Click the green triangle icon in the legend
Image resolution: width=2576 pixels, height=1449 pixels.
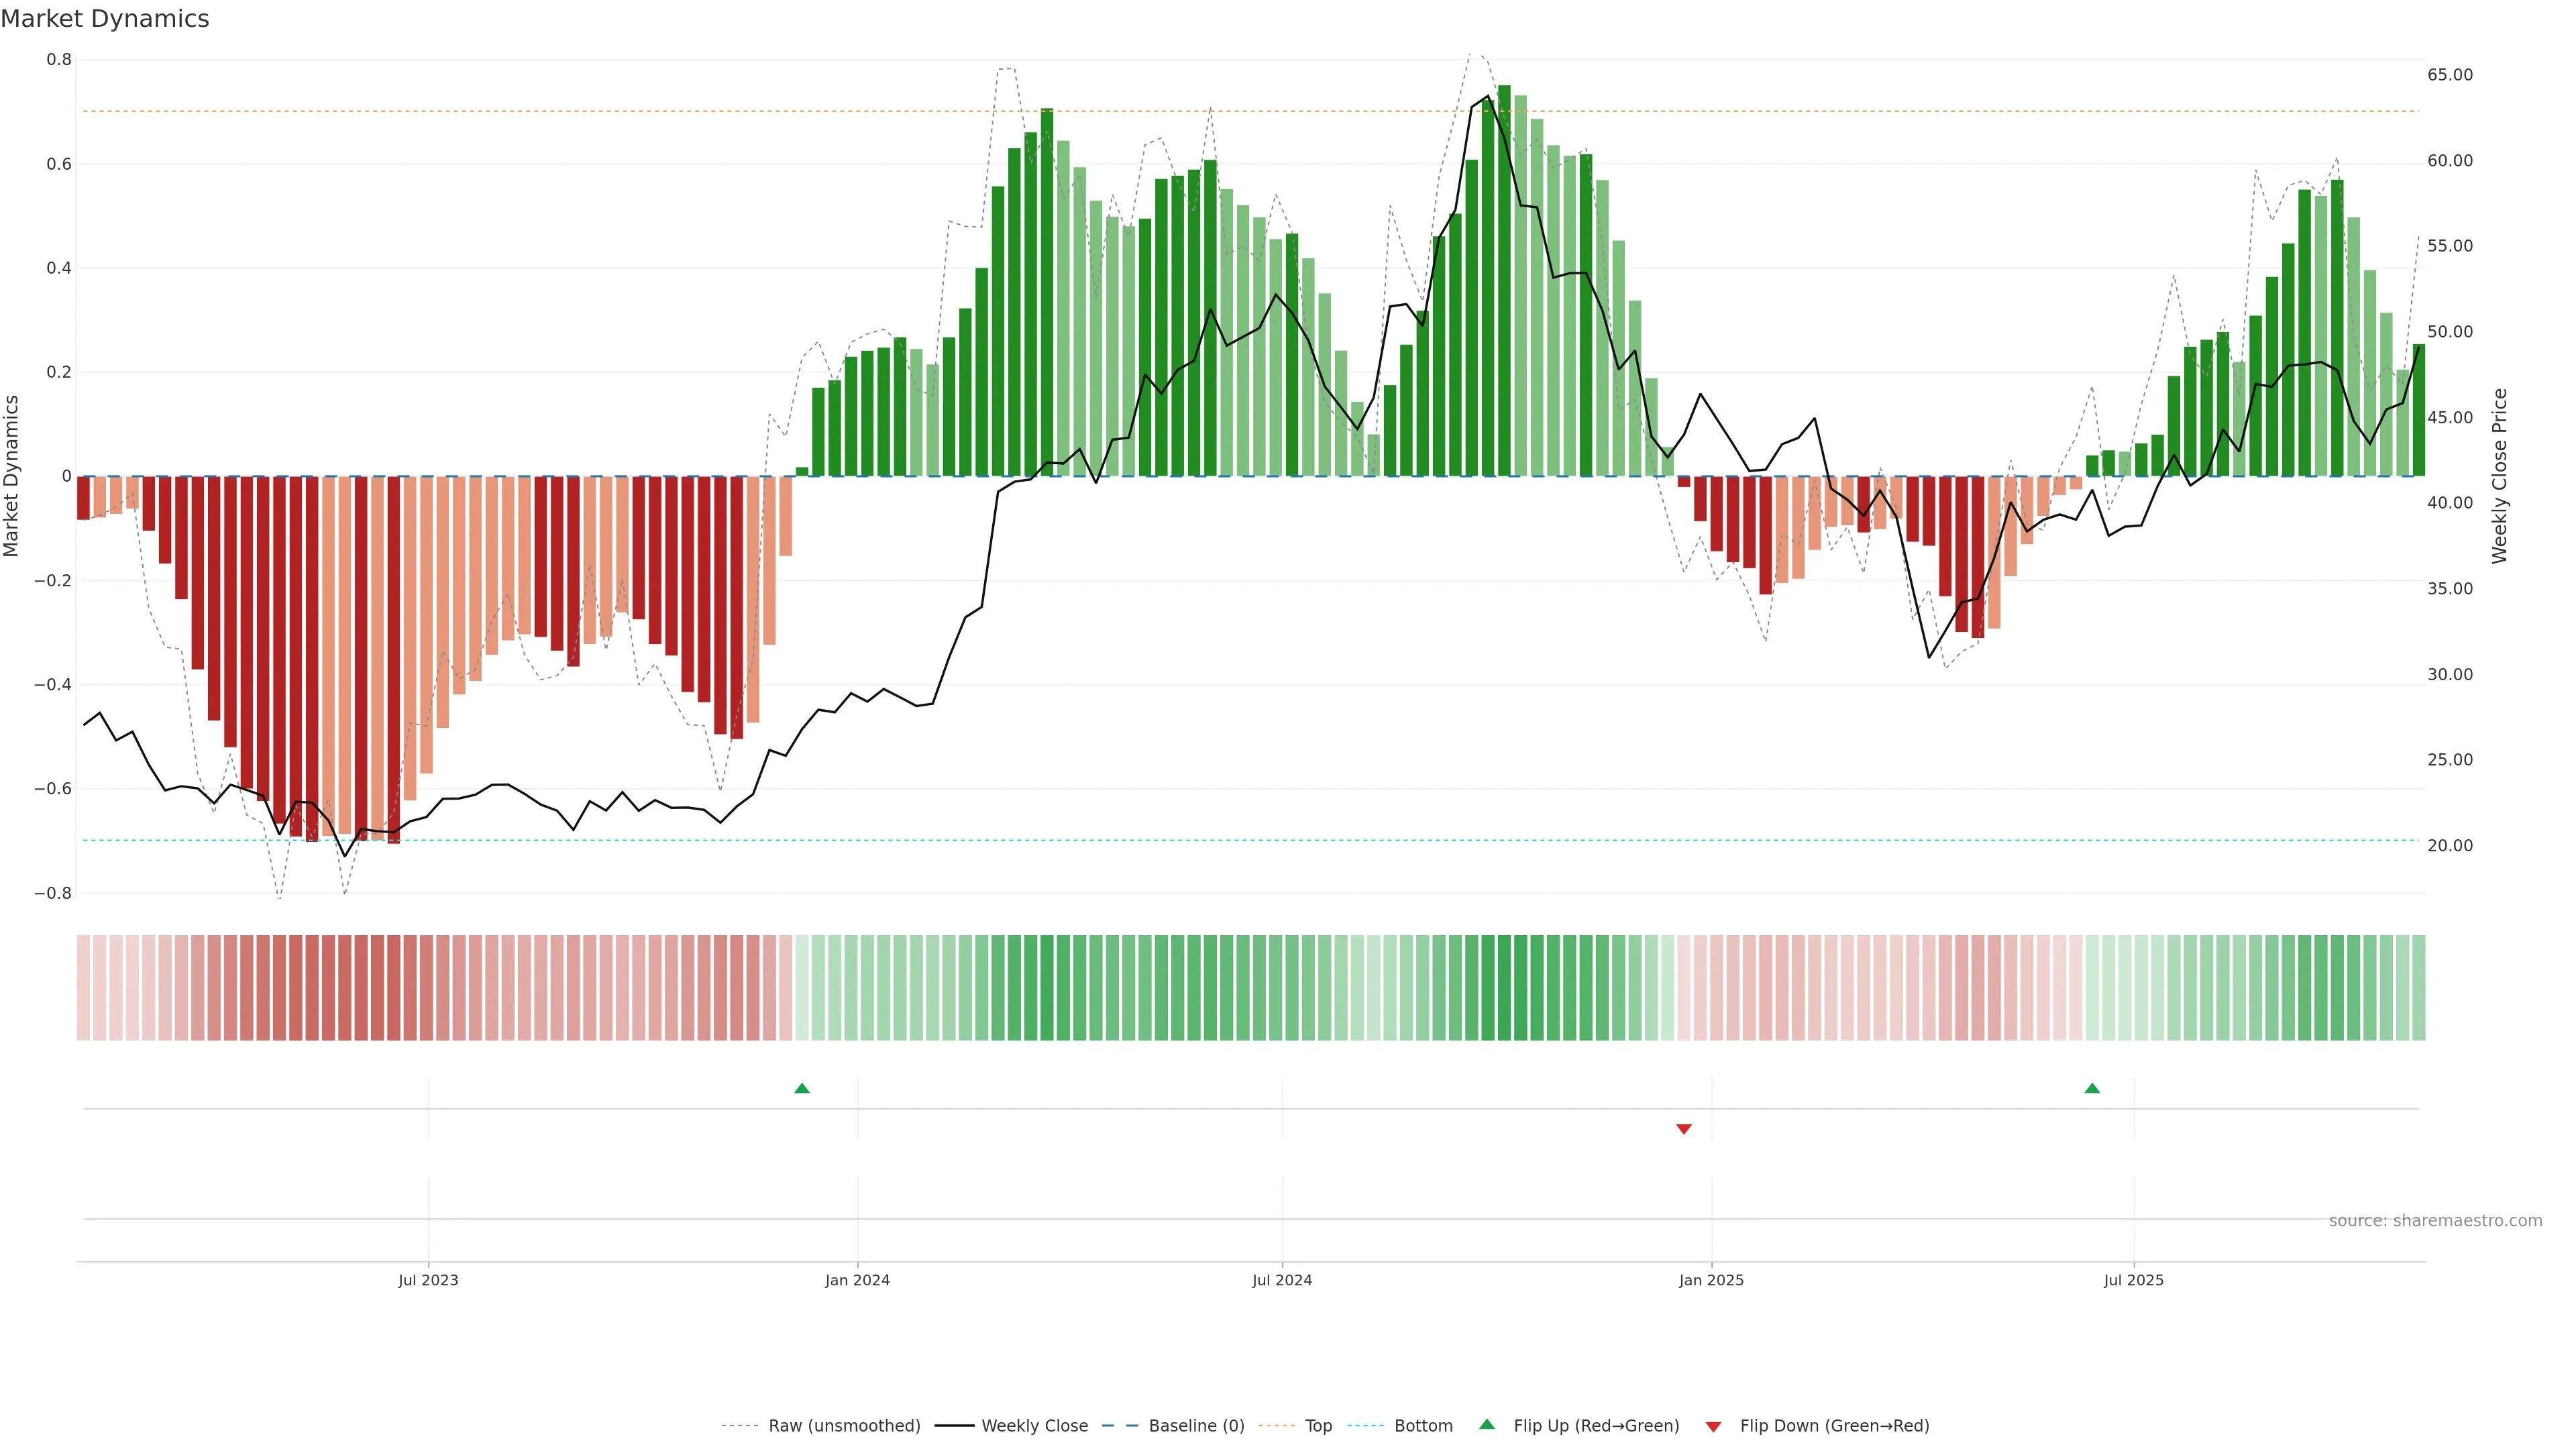1486,1424
